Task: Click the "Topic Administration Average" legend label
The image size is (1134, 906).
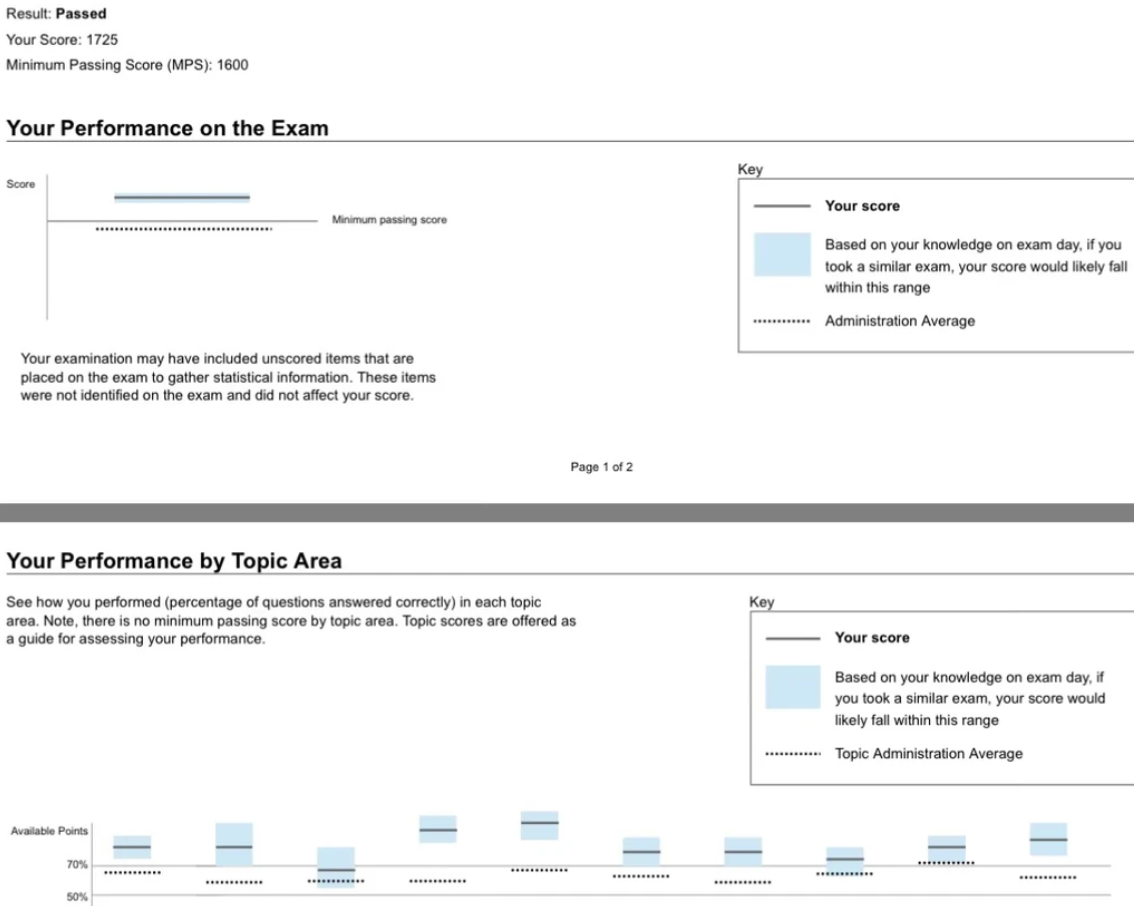Action: 928,754
